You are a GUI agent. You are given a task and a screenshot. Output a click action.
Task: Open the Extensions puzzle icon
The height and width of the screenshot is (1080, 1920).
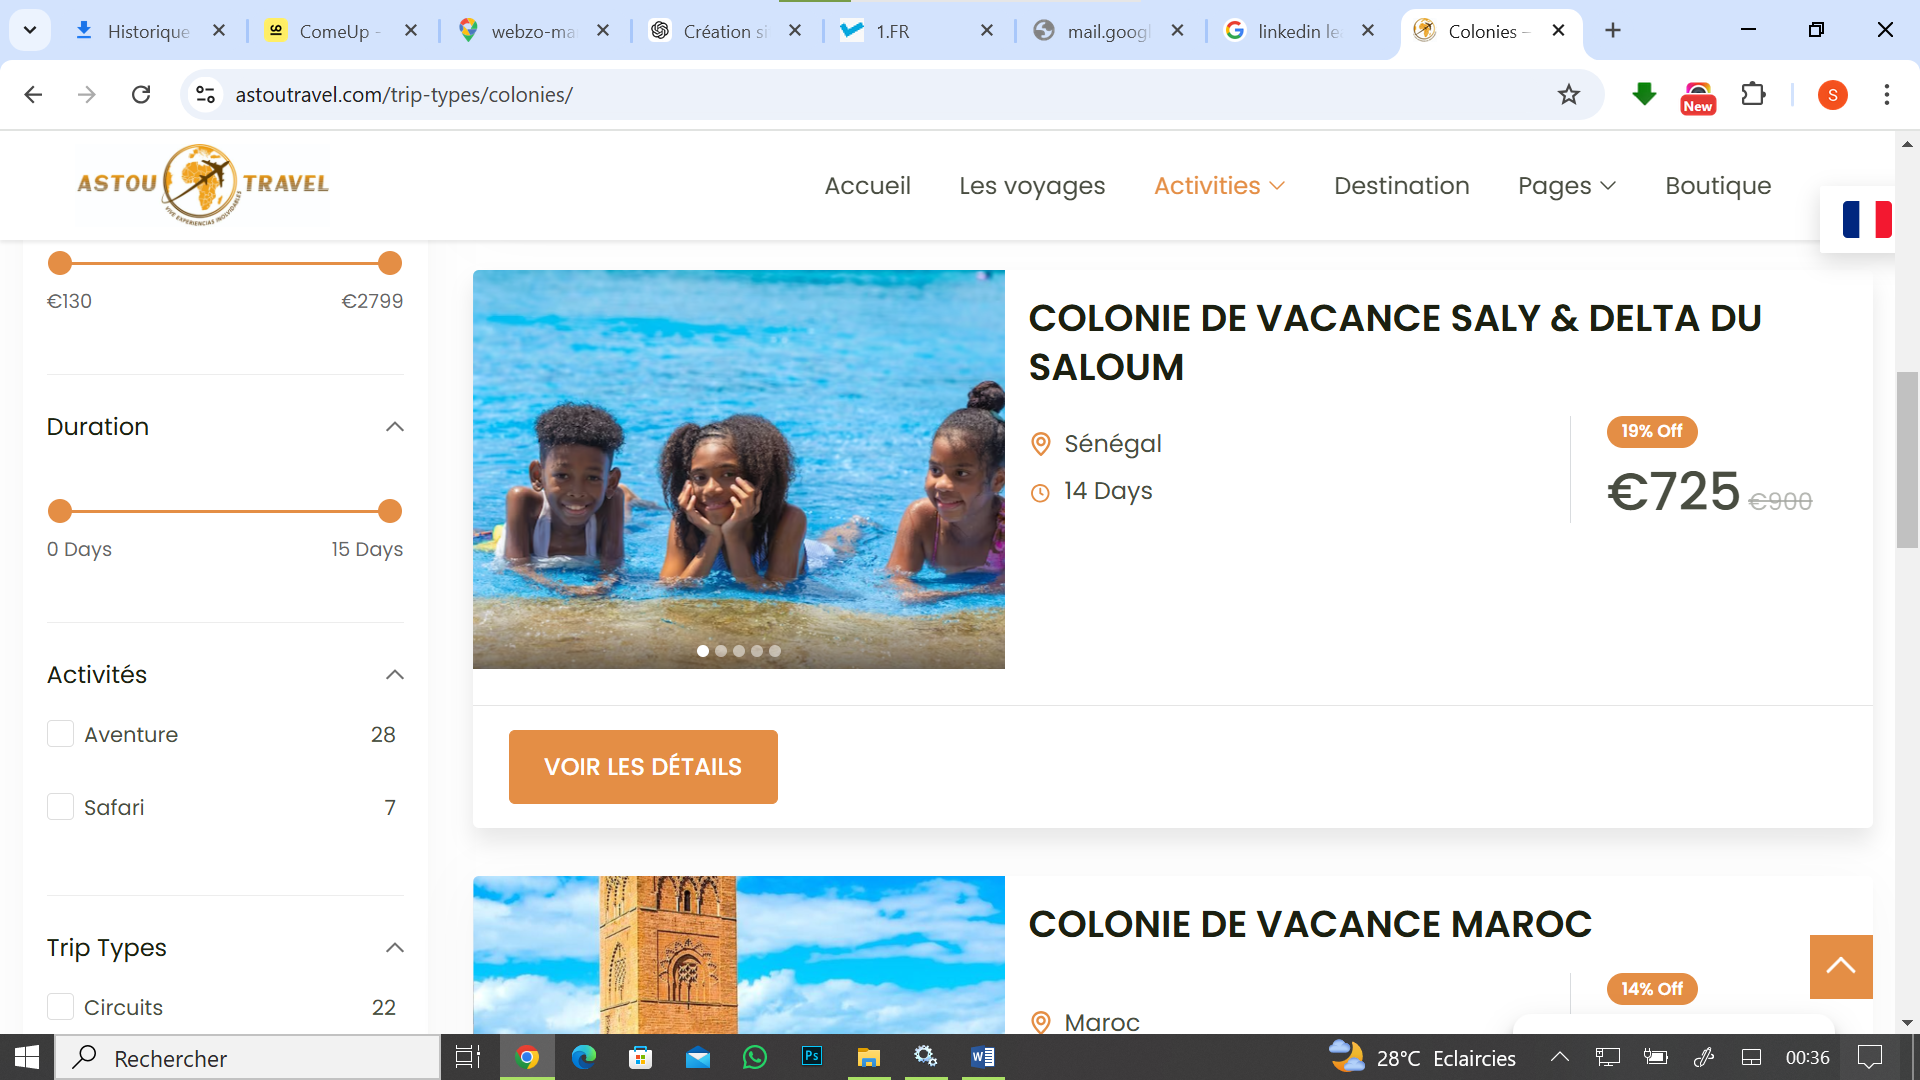(1753, 94)
